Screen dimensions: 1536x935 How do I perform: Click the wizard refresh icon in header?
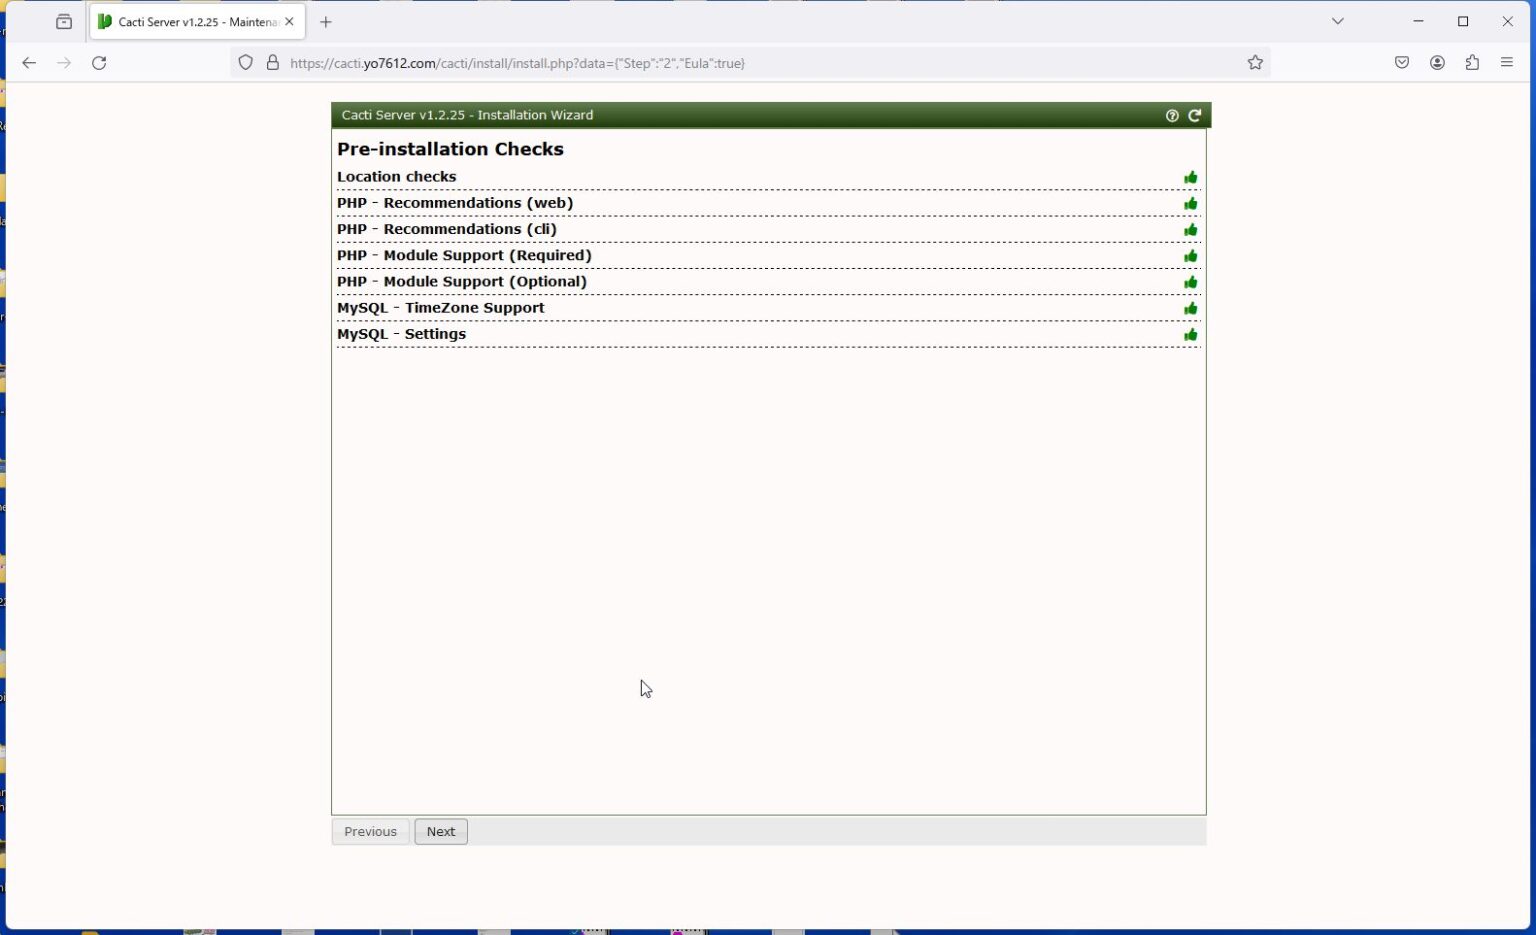[x=1194, y=116]
